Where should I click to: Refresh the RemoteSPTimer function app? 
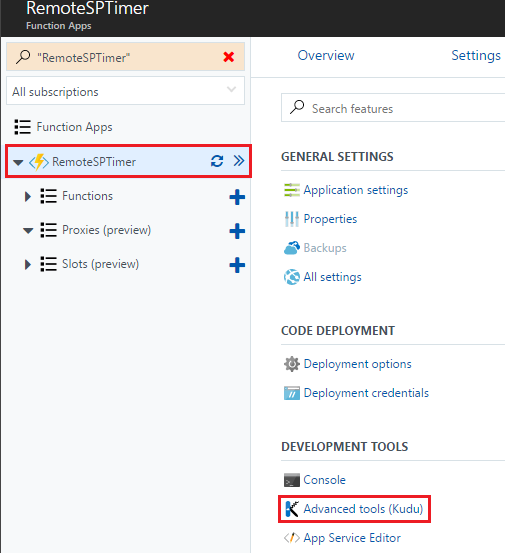click(217, 161)
